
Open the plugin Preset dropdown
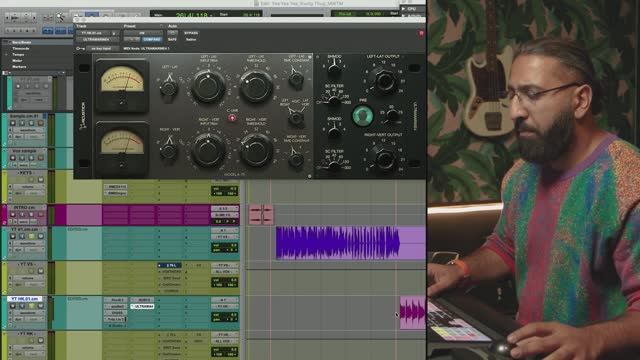coord(142,33)
